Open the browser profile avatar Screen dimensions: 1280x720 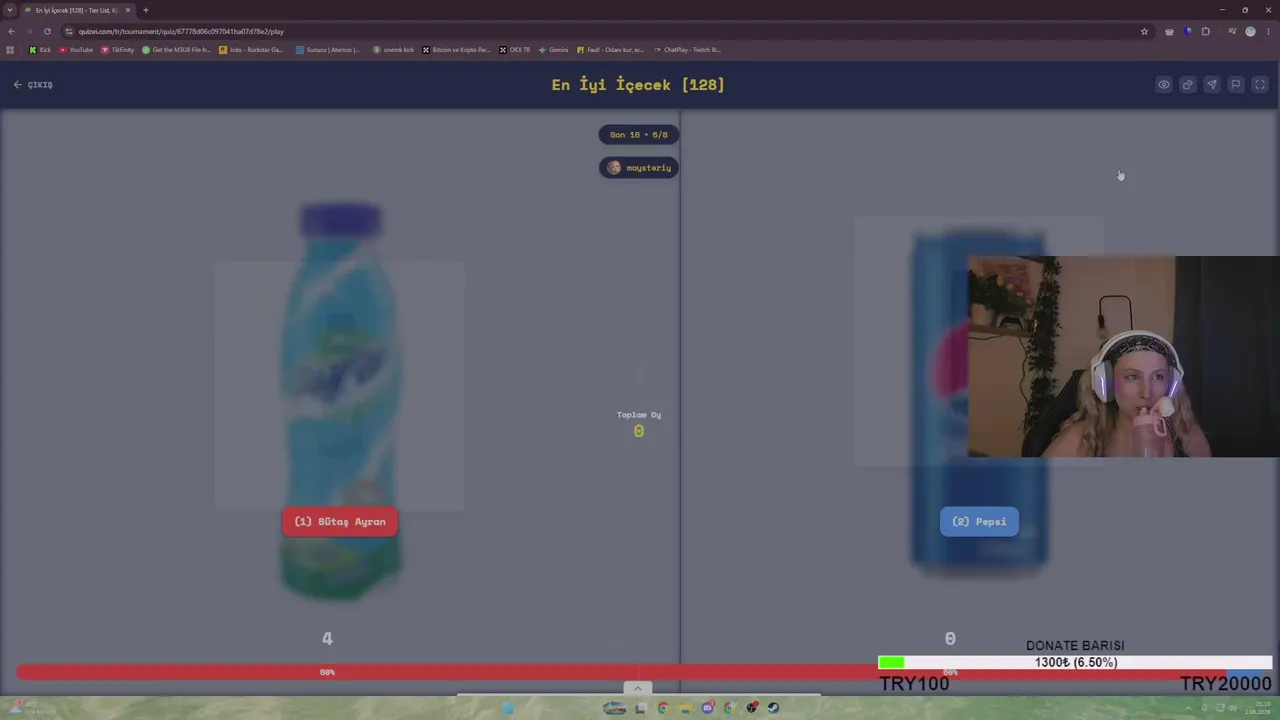(1250, 31)
